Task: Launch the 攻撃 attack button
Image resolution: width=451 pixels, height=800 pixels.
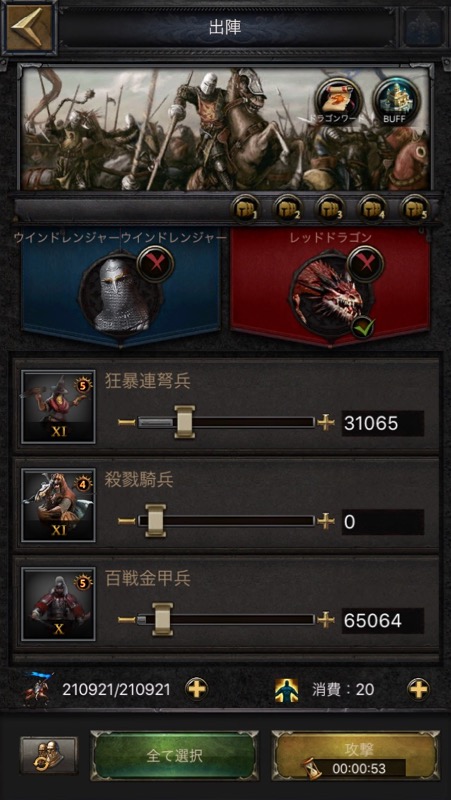Action: point(356,756)
